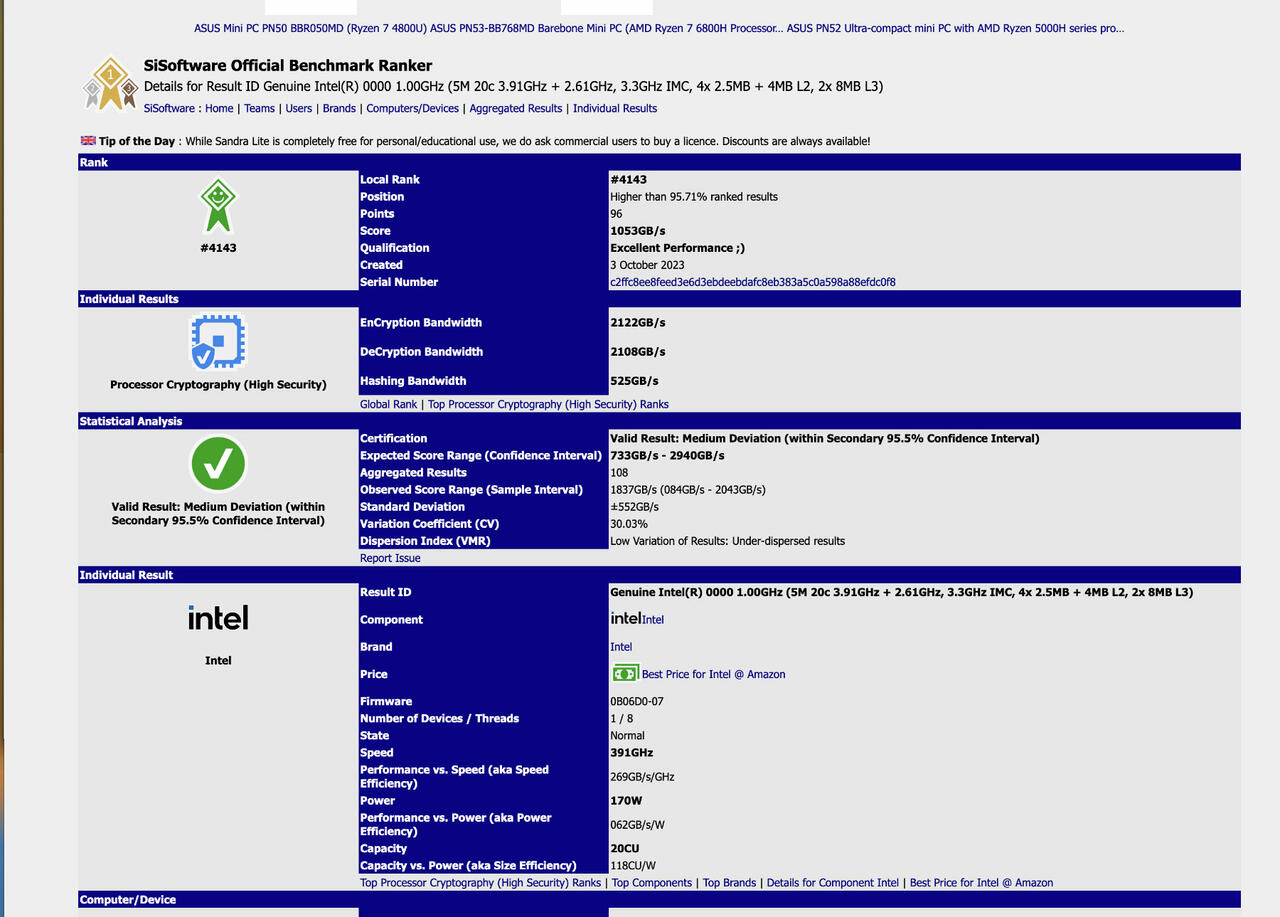Click the Intel Brand link
Image resolution: width=1280 pixels, height=917 pixels.
pos(621,647)
